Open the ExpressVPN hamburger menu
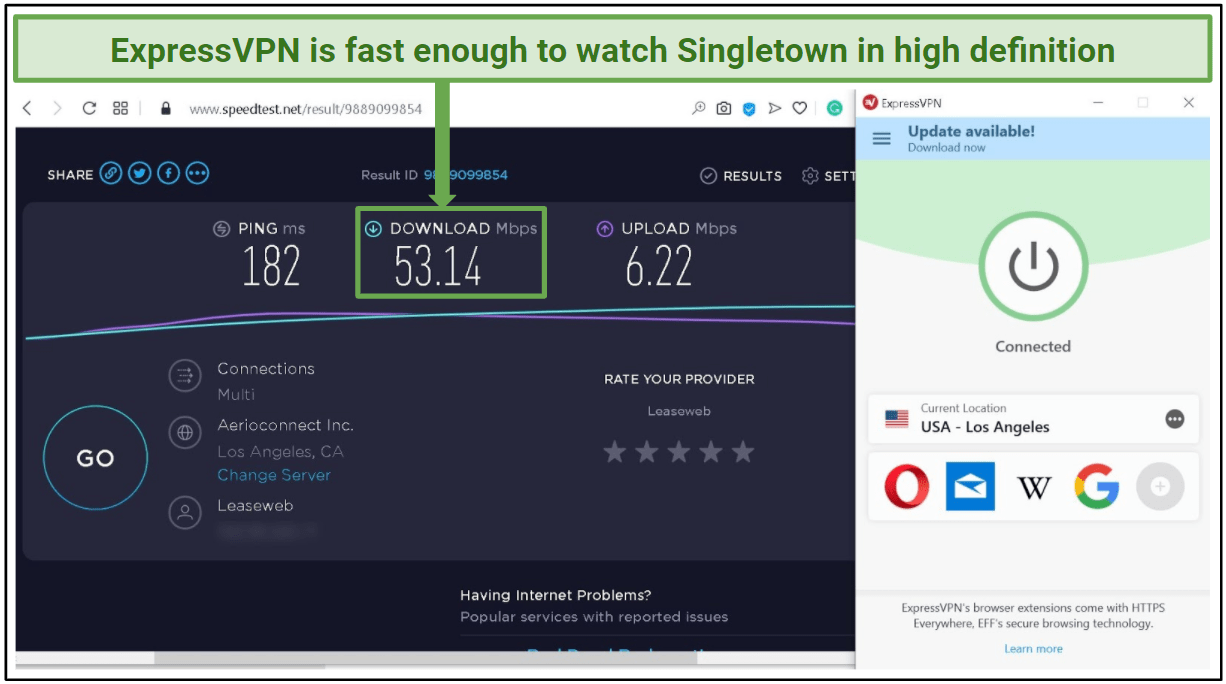The height and width of the screenshot is (684, 1226). pyautogui.click(x=881, y=139)
